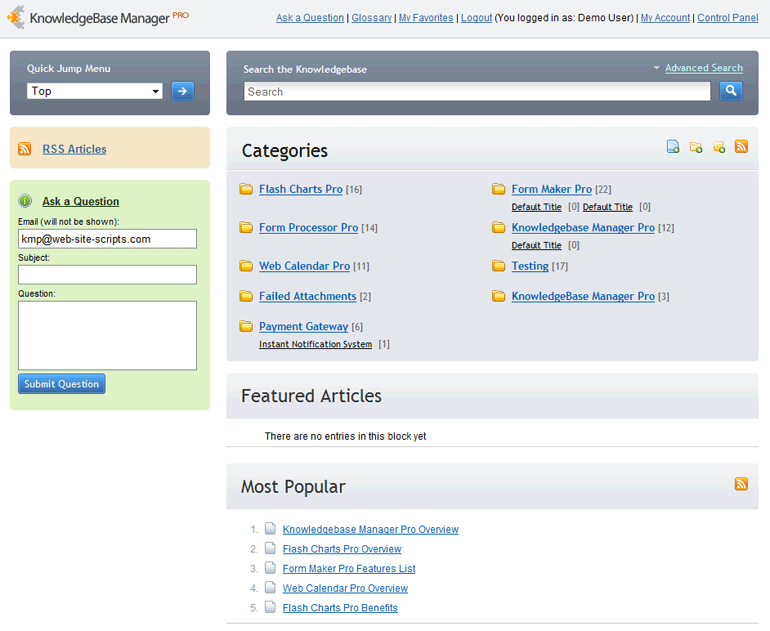This screenshot has width=770, height=631.
Task: Click the RSS icon beside RSS Articles
Action: (x=25, y=149)
